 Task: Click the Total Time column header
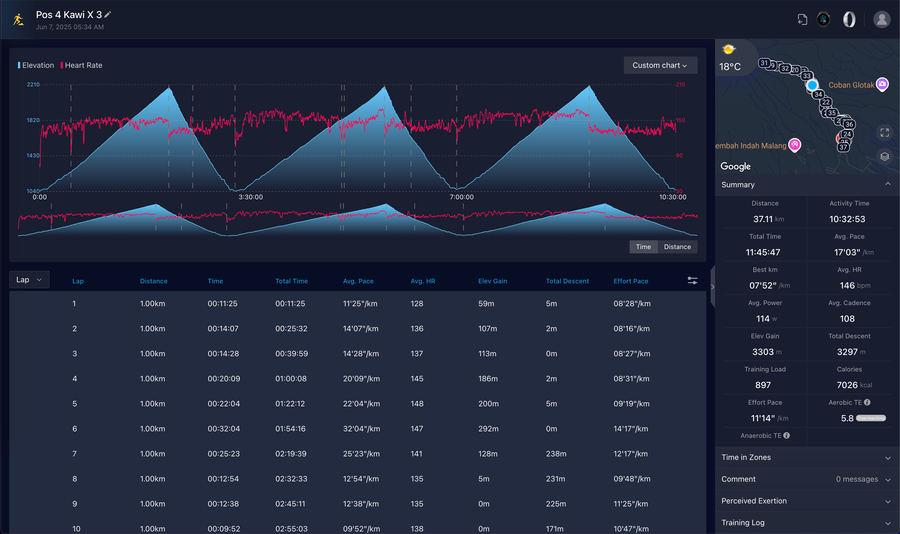[x=292, y=281]
